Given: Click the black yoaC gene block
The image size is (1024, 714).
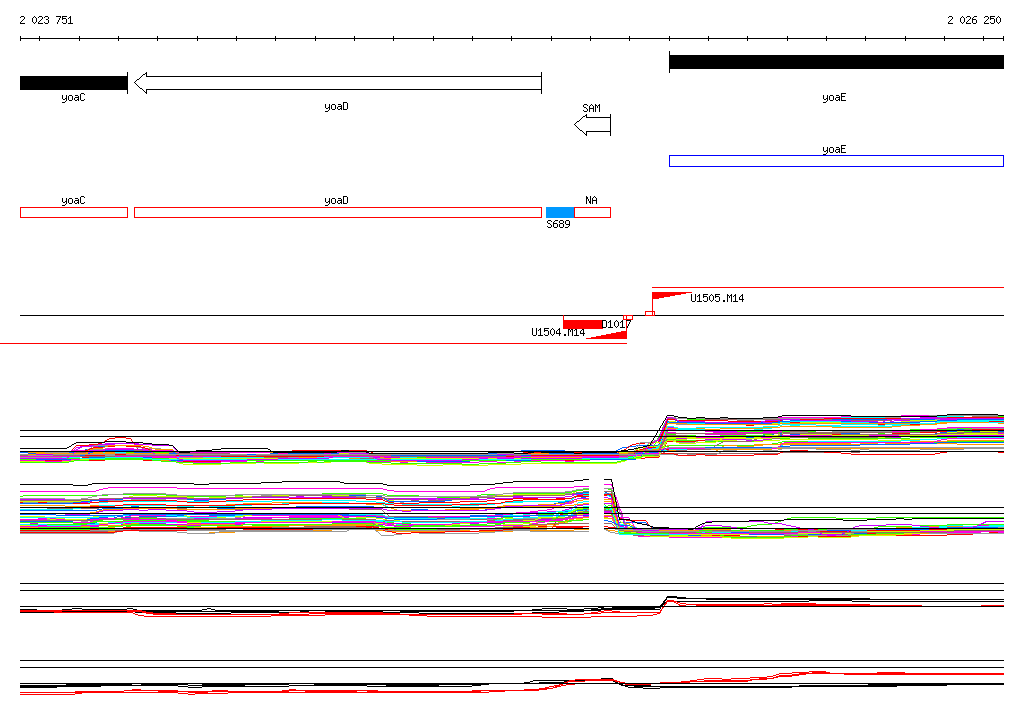Looking at the screenshot, I should 74,83.
